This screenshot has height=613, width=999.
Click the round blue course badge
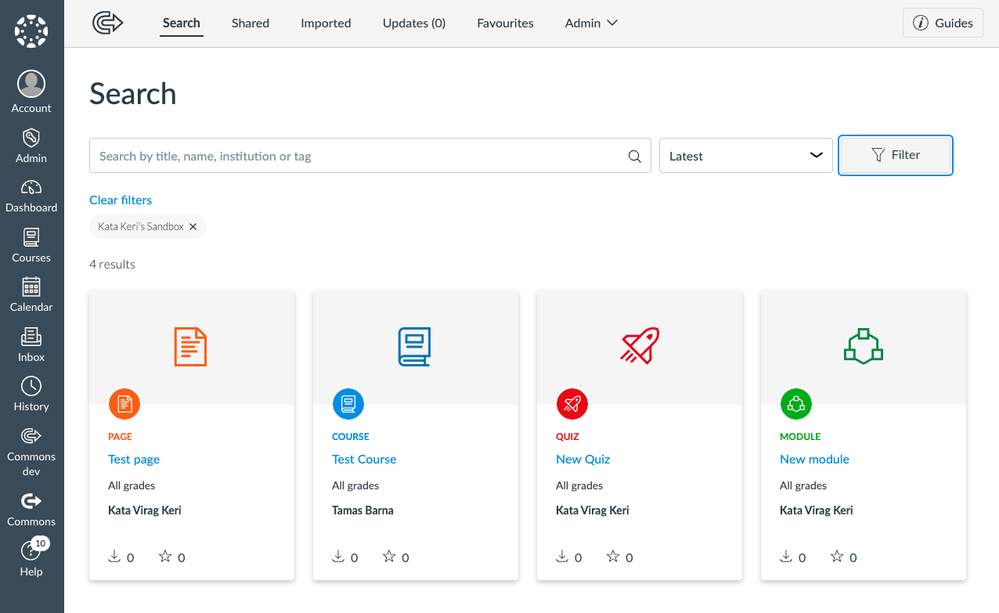pyautogui.click(x=349, y=404)
